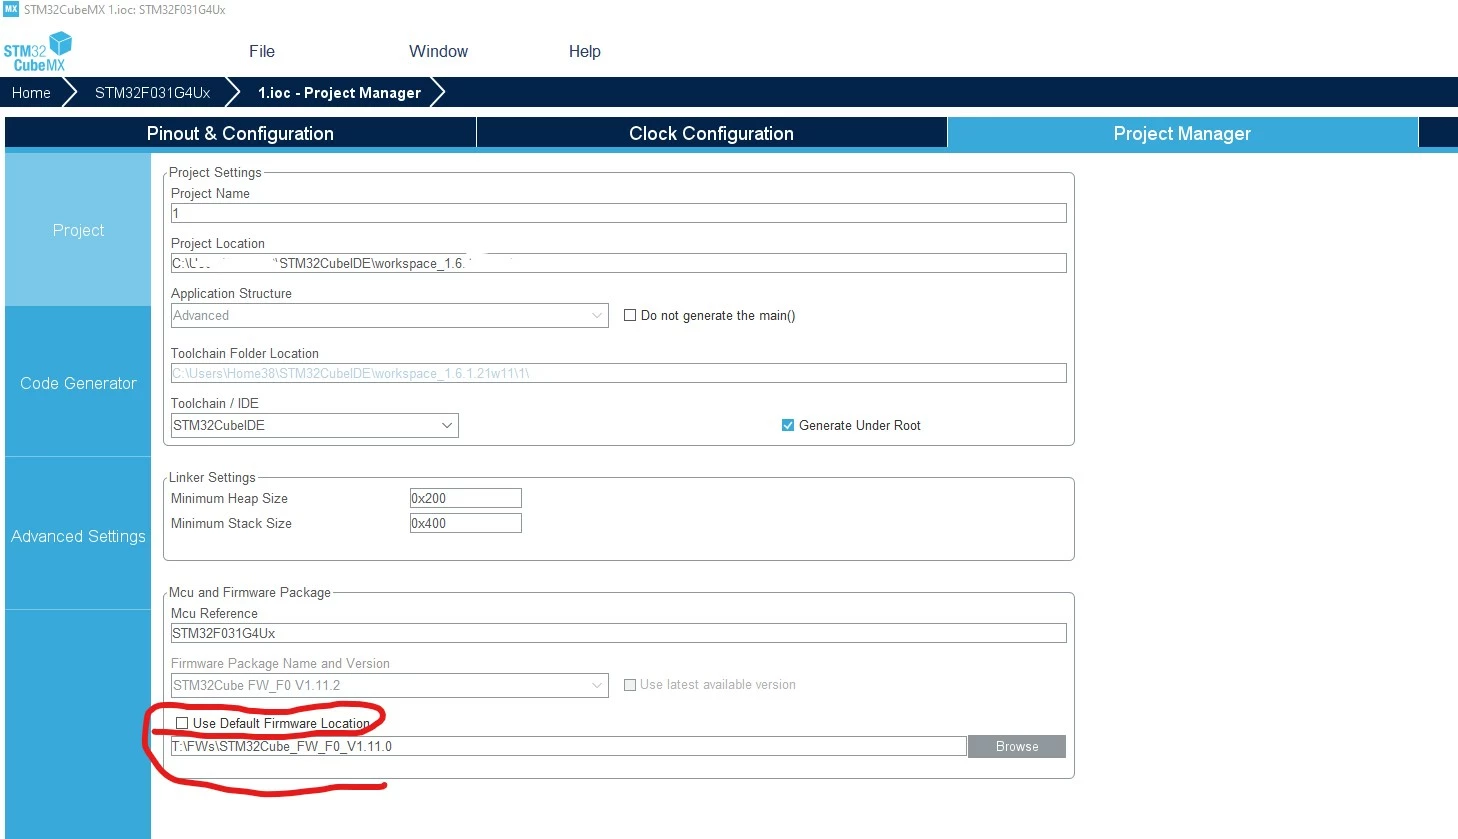Select the STM32F031G4Ux breadcrumb

[152, 93]
